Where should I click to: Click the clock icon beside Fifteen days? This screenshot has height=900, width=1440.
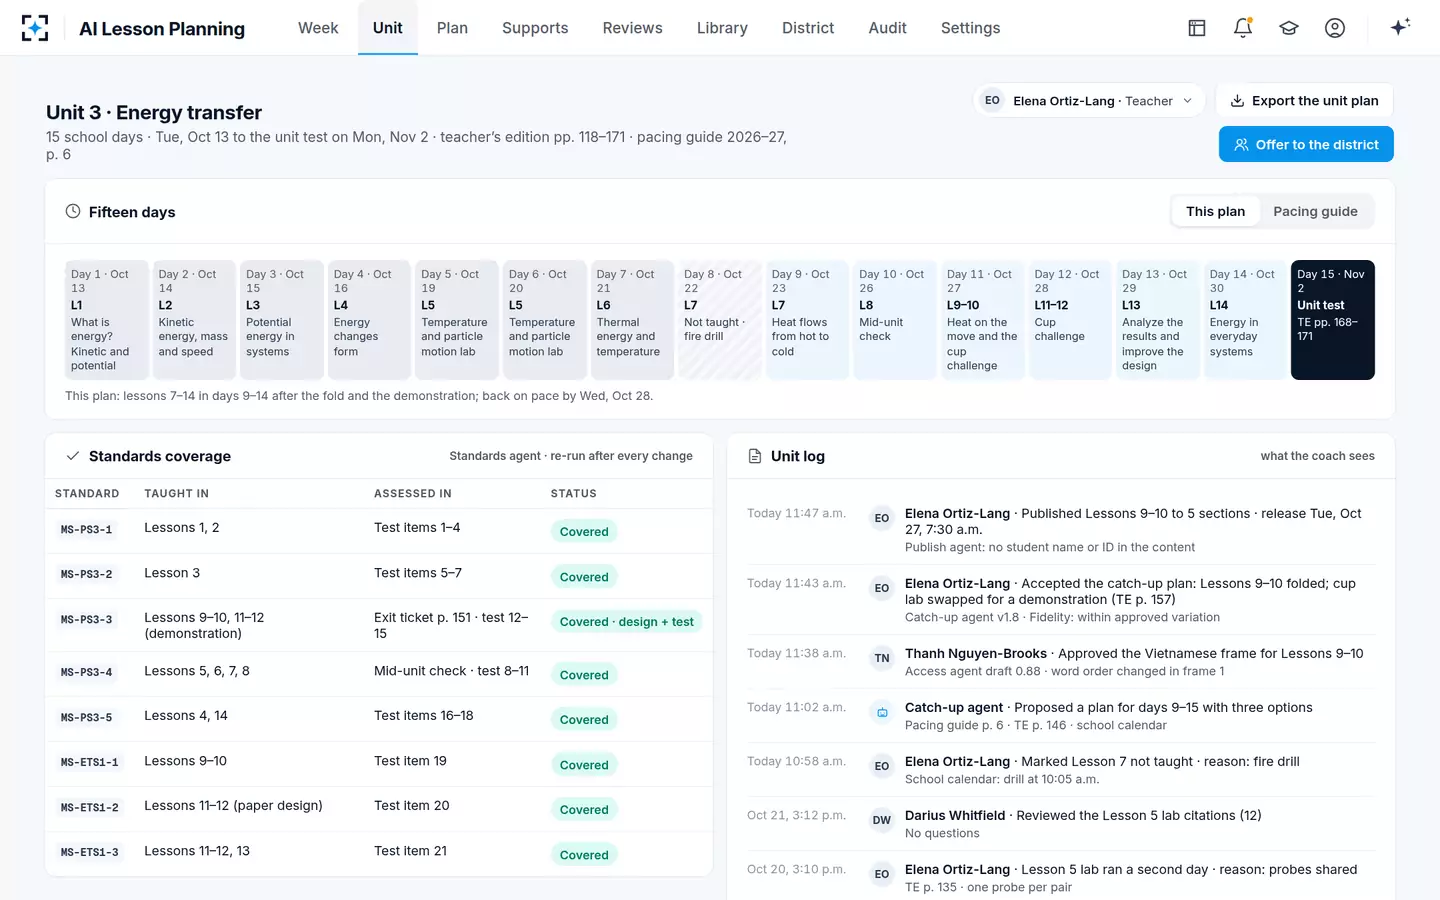click(73, 211)
